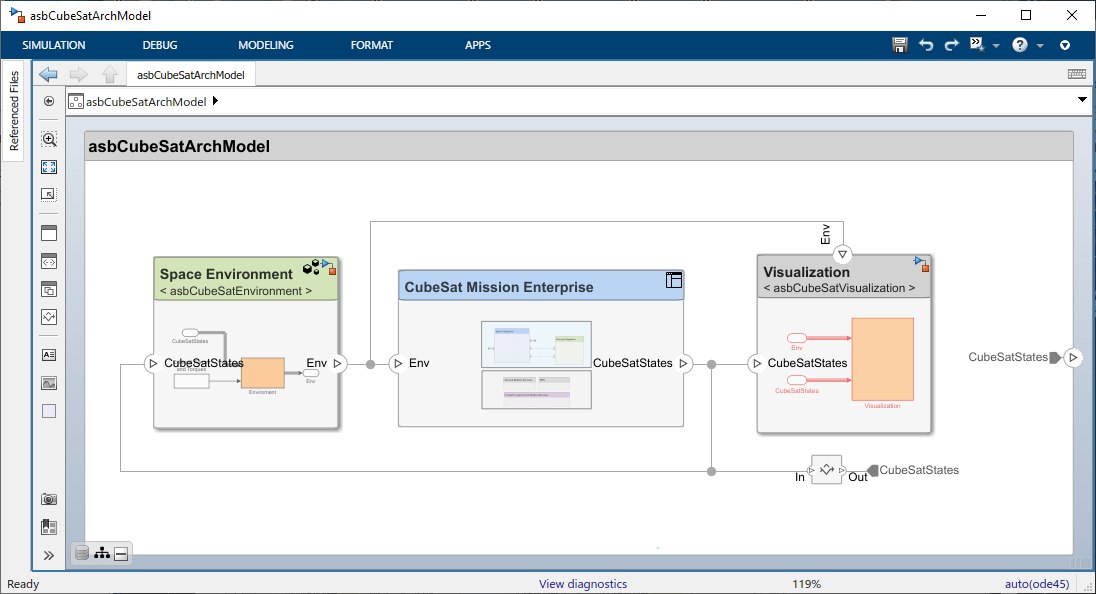Click the data dictionary icon at bottom left
This screenshot has width=1096, height=594.
pos(81,552)
